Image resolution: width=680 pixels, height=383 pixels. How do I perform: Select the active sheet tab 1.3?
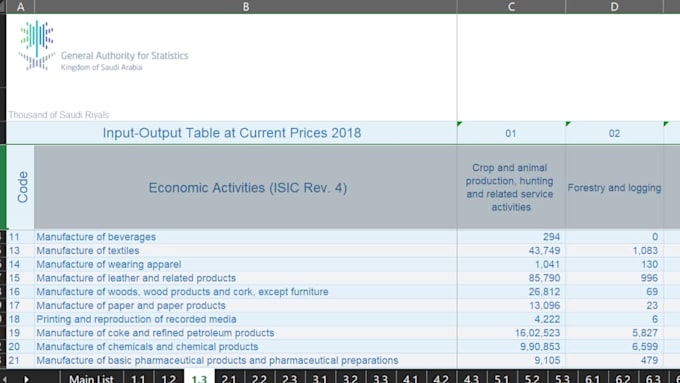pyautogui.click(x=199, y=377)
